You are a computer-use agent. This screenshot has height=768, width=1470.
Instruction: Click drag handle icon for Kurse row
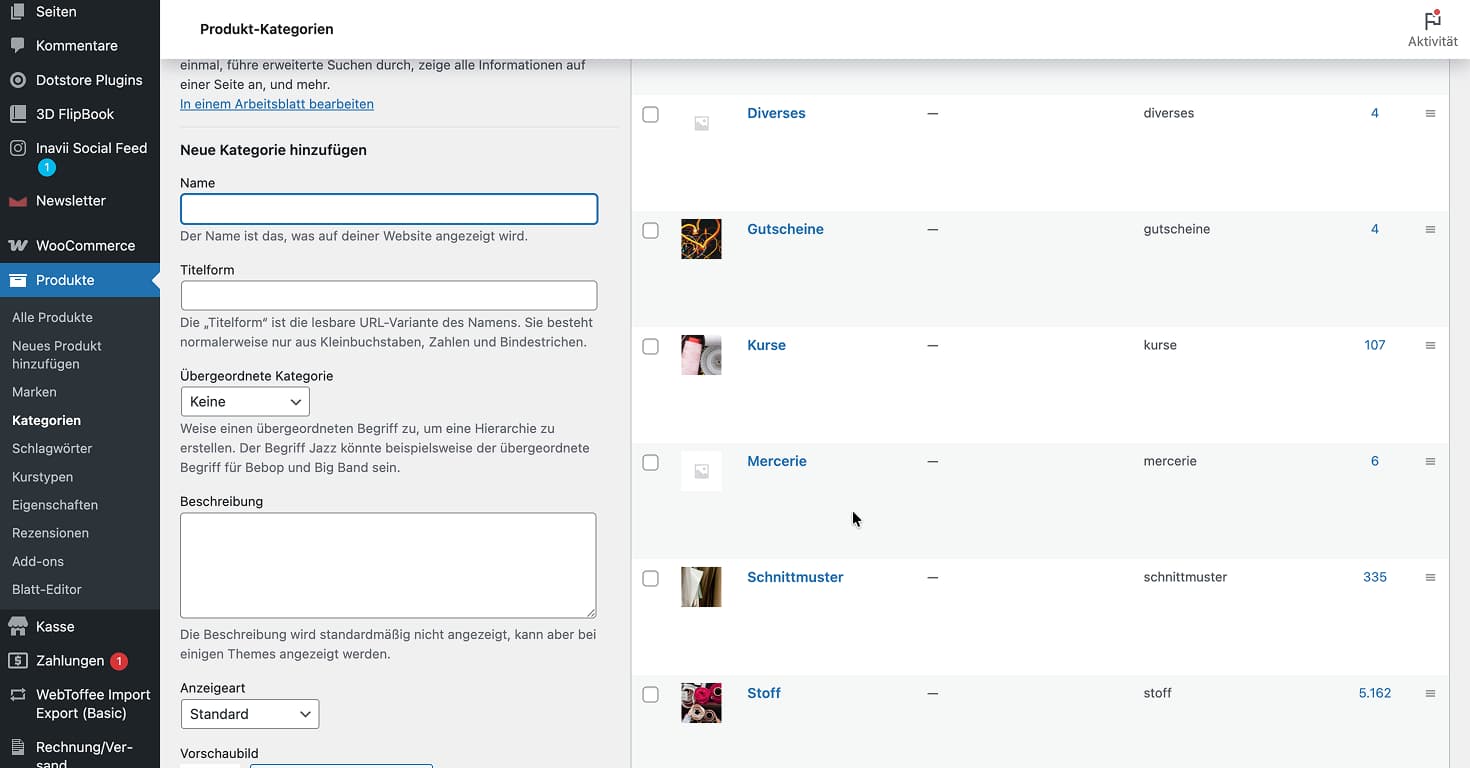tap(1430, 345)
